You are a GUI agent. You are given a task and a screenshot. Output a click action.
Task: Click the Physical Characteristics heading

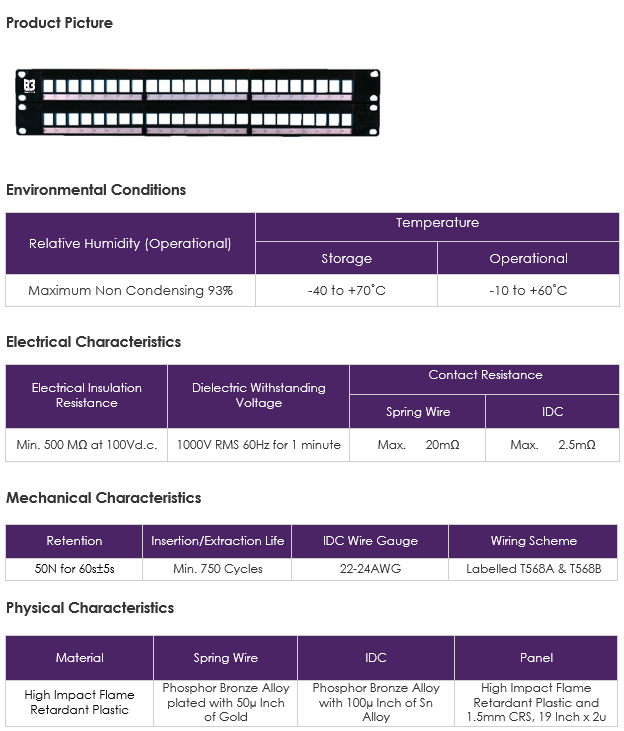coord(90,607)
